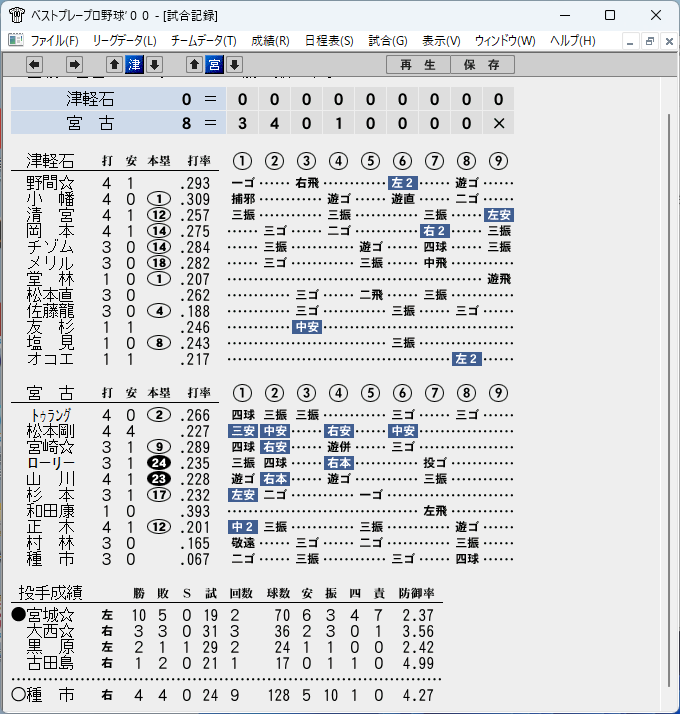Click the right arrow next game button
Screen dimensions: 680x714
74,65
